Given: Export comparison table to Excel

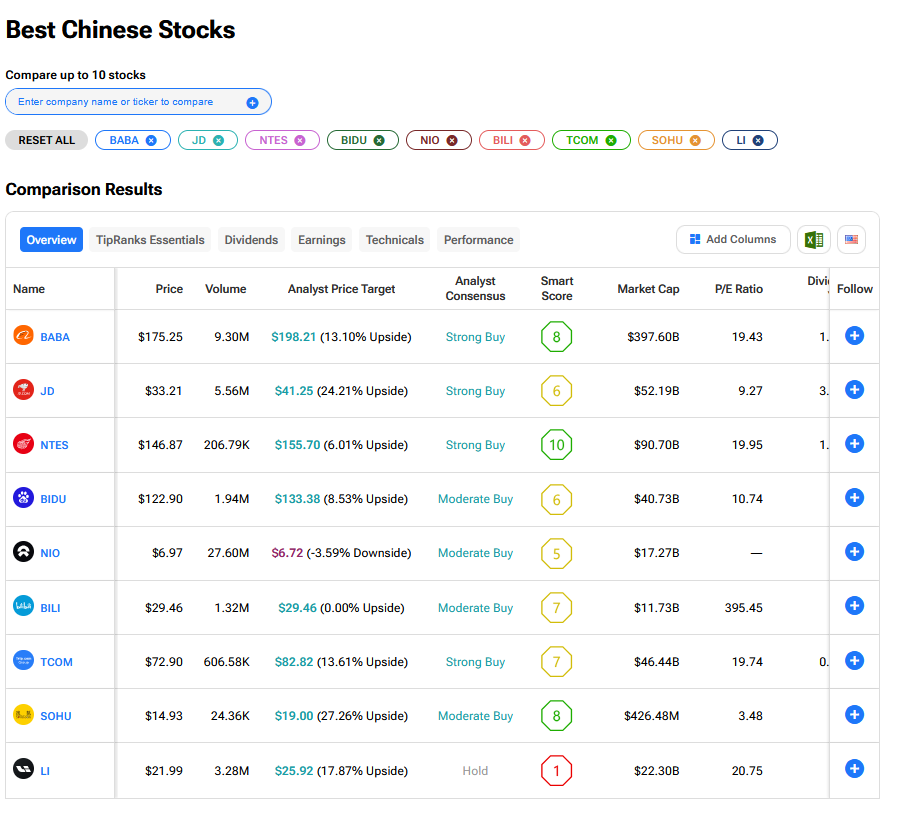Looking at the screenshot, I should (x=814, y=240).
